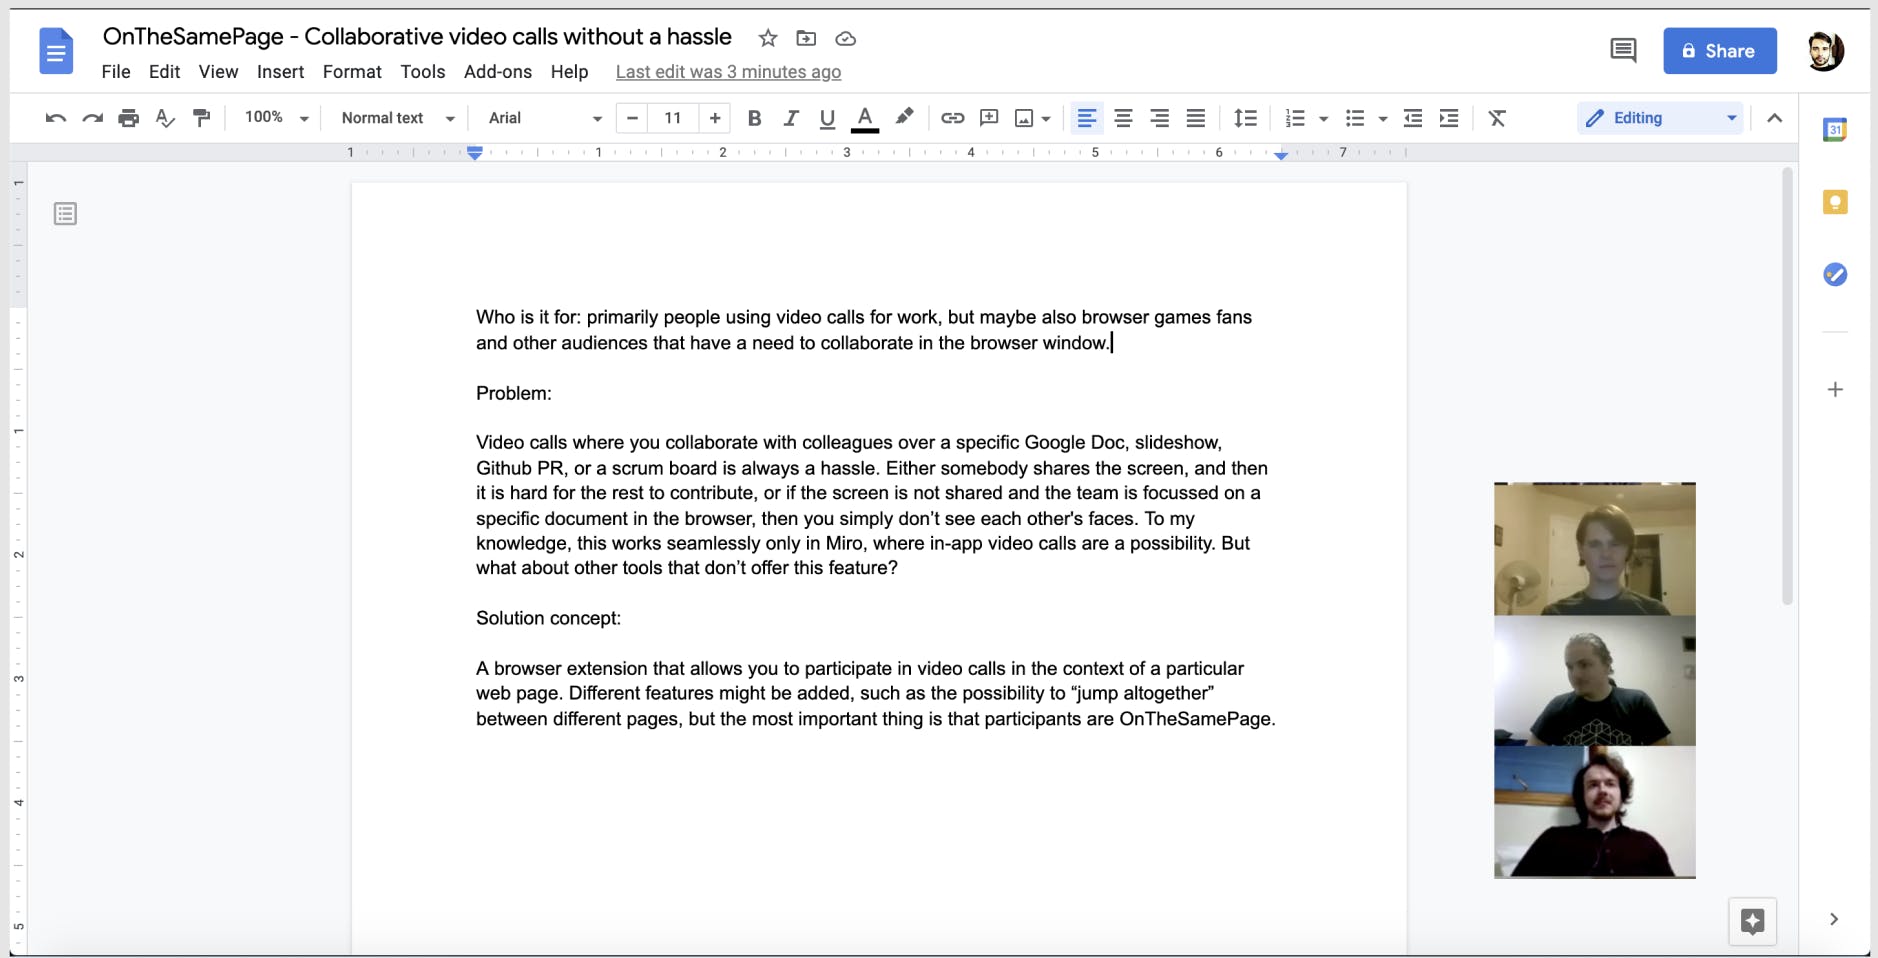Viewport: 1878px width, 958px height.
Task: Open the View menu
Action: click(x=218, y=72)
